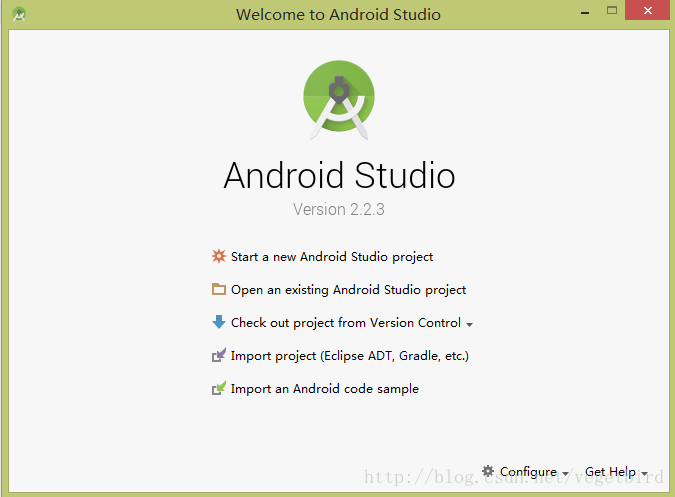This screenshot has height=497, width=675.
Task: Open the Get Help dropdown menu
Action: click(616, 472)
